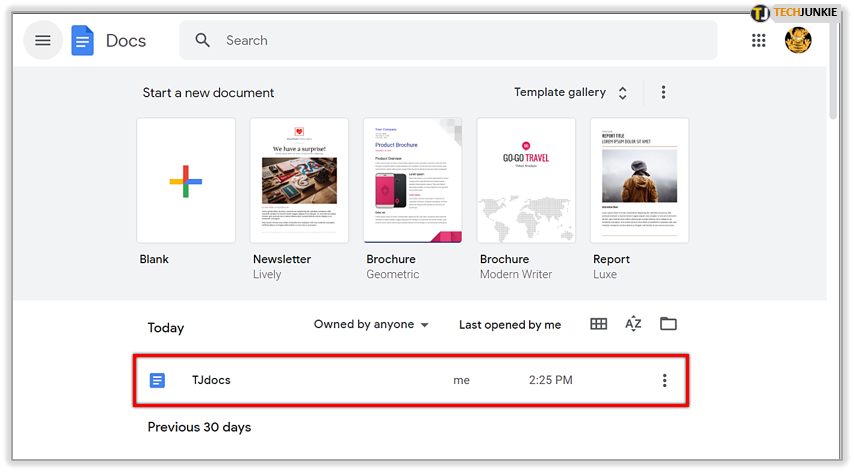This screenshot has height=472, width=854.
Task: Open the TJdocs document
Action: click(x=411, y=381)
